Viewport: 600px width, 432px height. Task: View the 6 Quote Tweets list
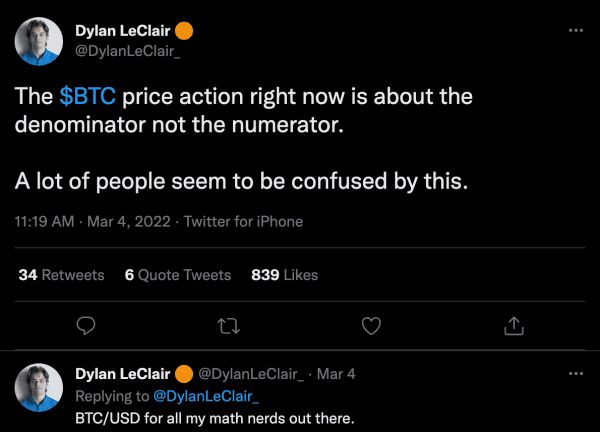click(x=177, y=274)
